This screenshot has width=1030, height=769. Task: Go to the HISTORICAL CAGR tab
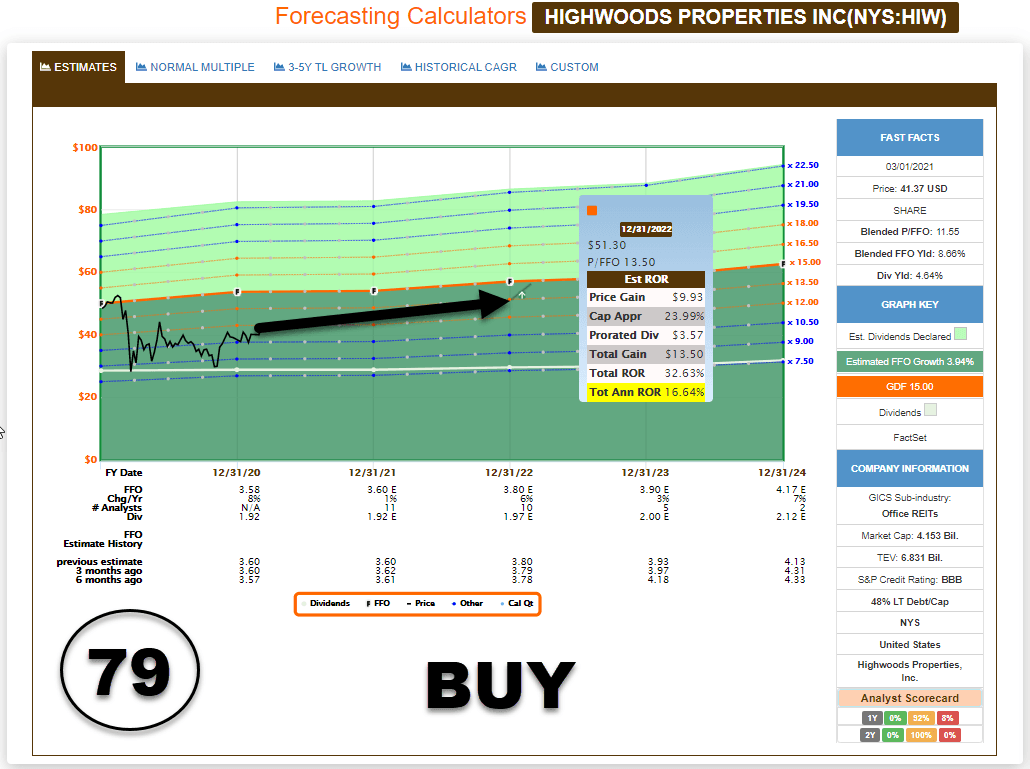[x=459, y=67]
